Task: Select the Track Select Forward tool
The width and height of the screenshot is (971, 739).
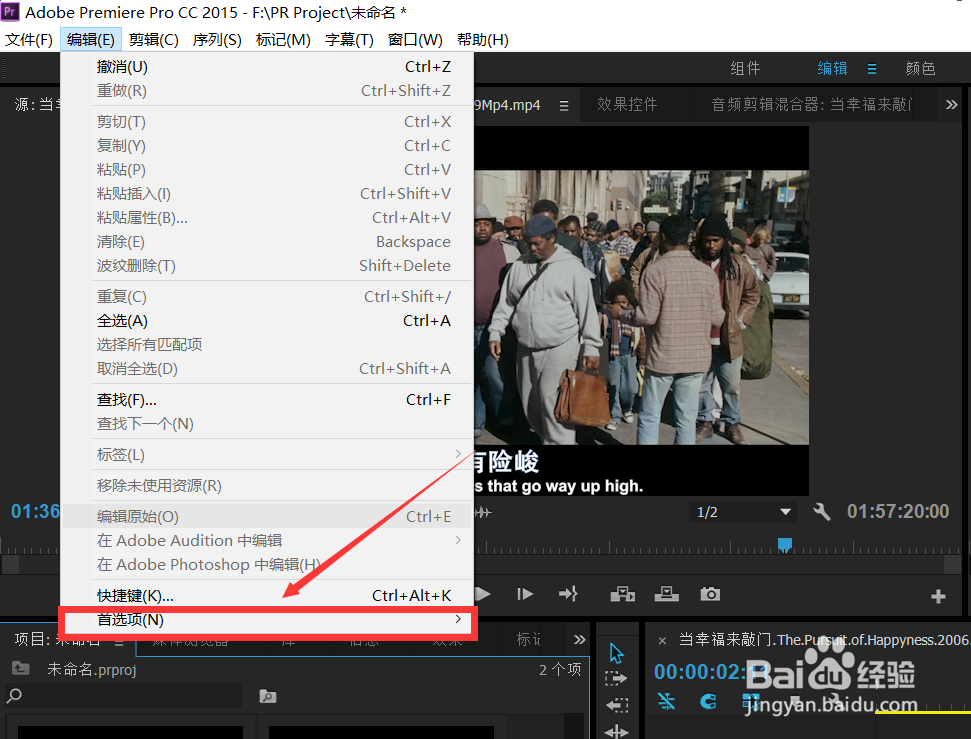Action: coord(616,679)
